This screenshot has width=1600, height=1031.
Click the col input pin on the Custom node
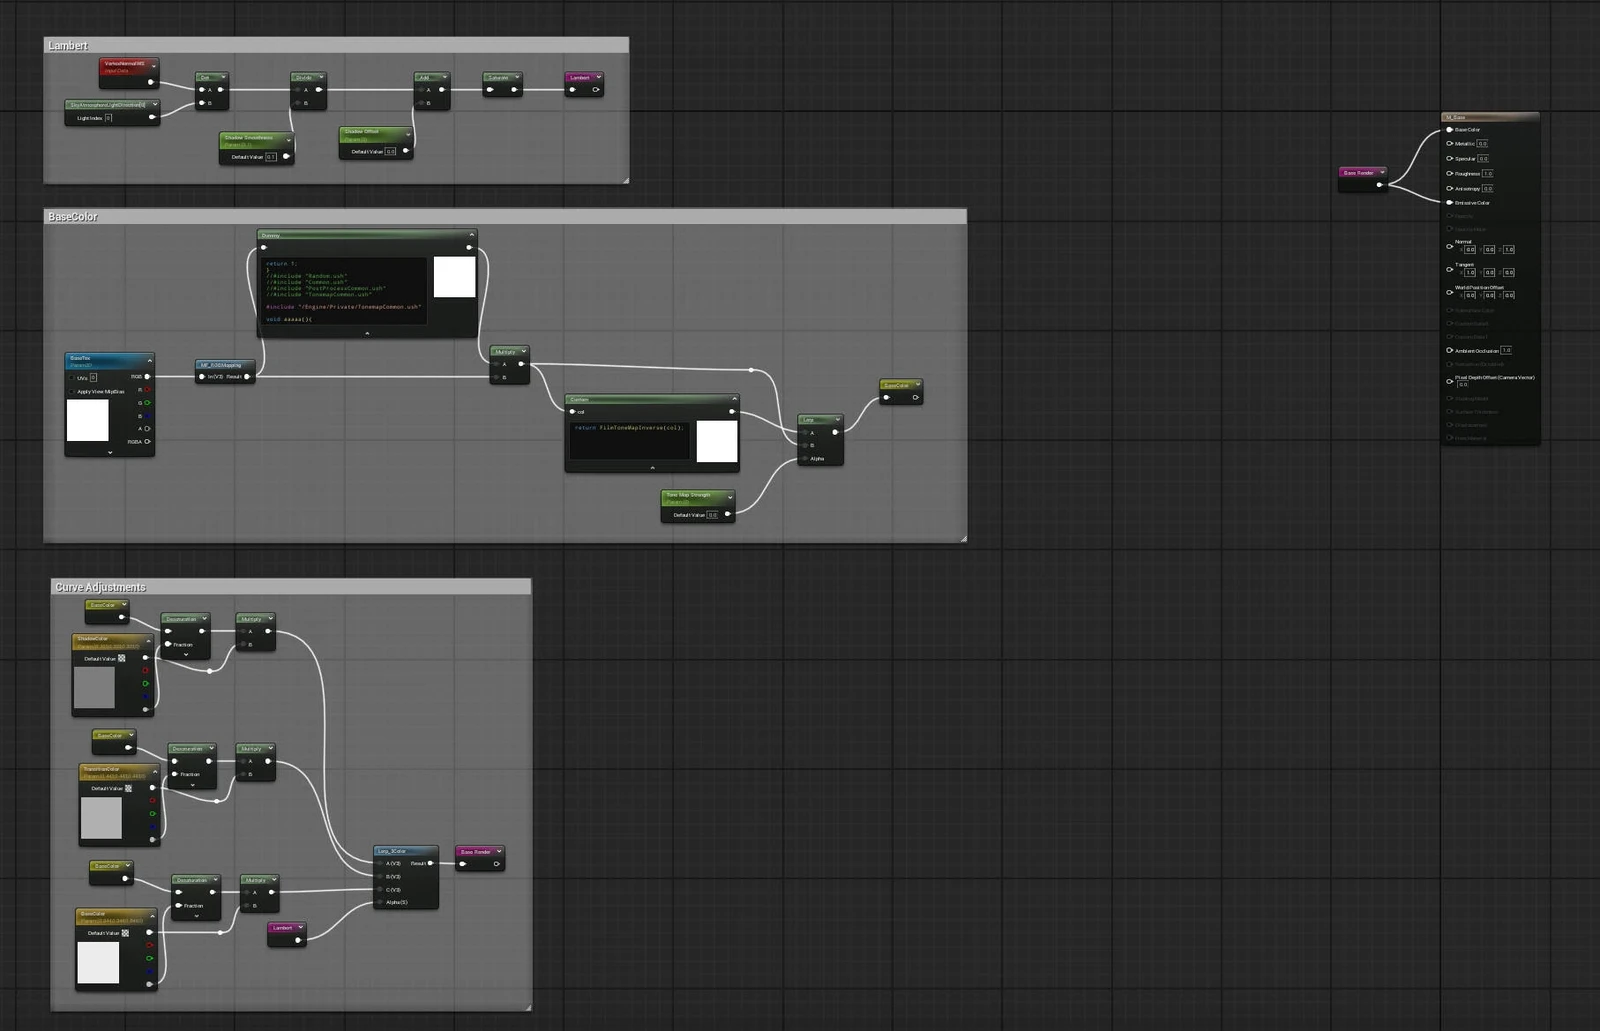point(573,412)
